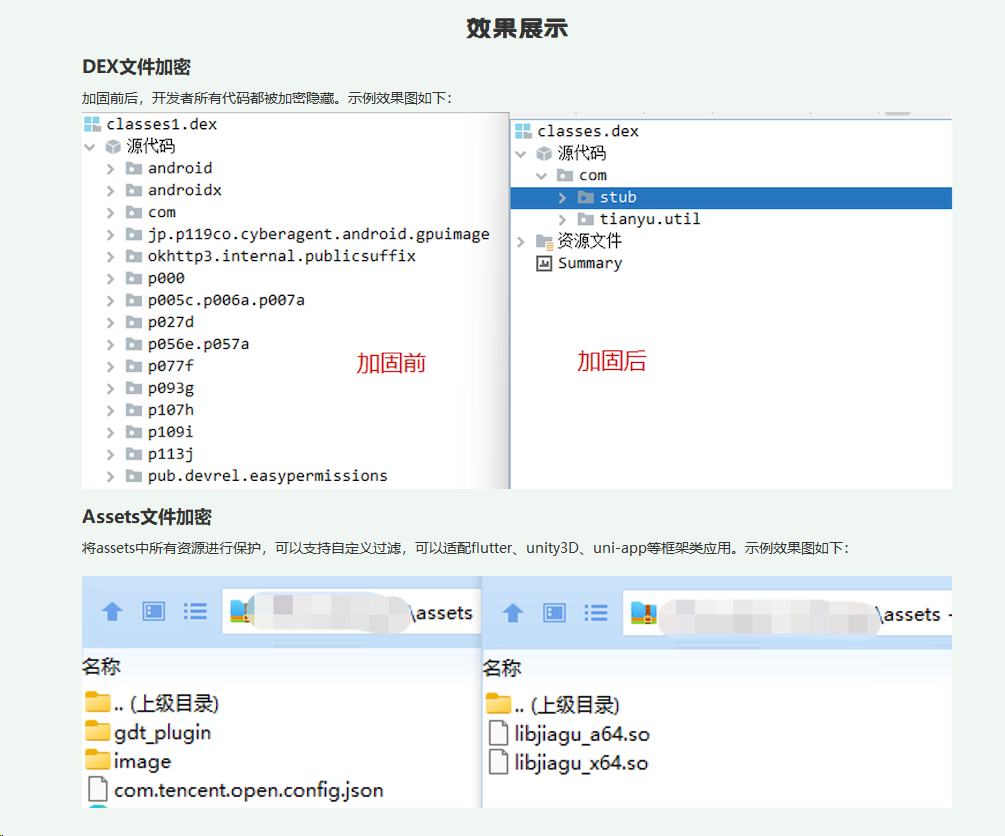This screenshot has width=1005, height=836.
Task: Click the 名称 column header in left window
Action: coord(101,667)
